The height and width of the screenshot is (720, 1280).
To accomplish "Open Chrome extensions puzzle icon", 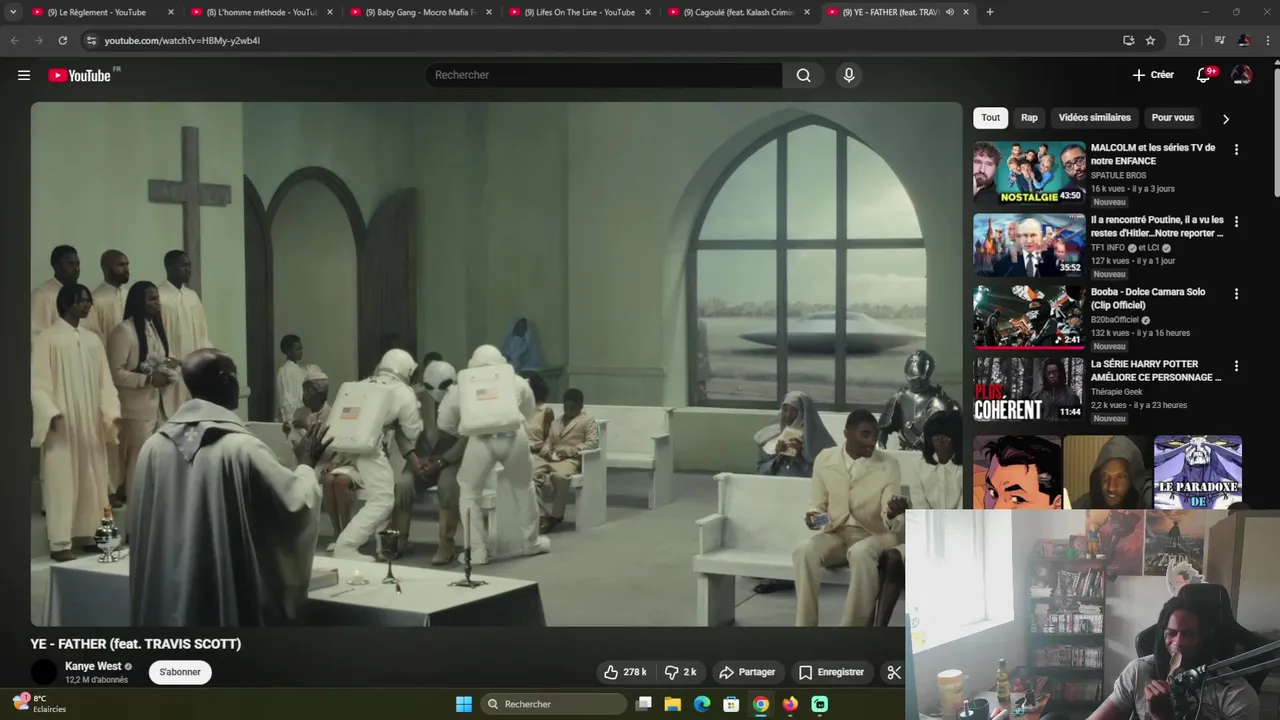I will [x=1185, y=40].
